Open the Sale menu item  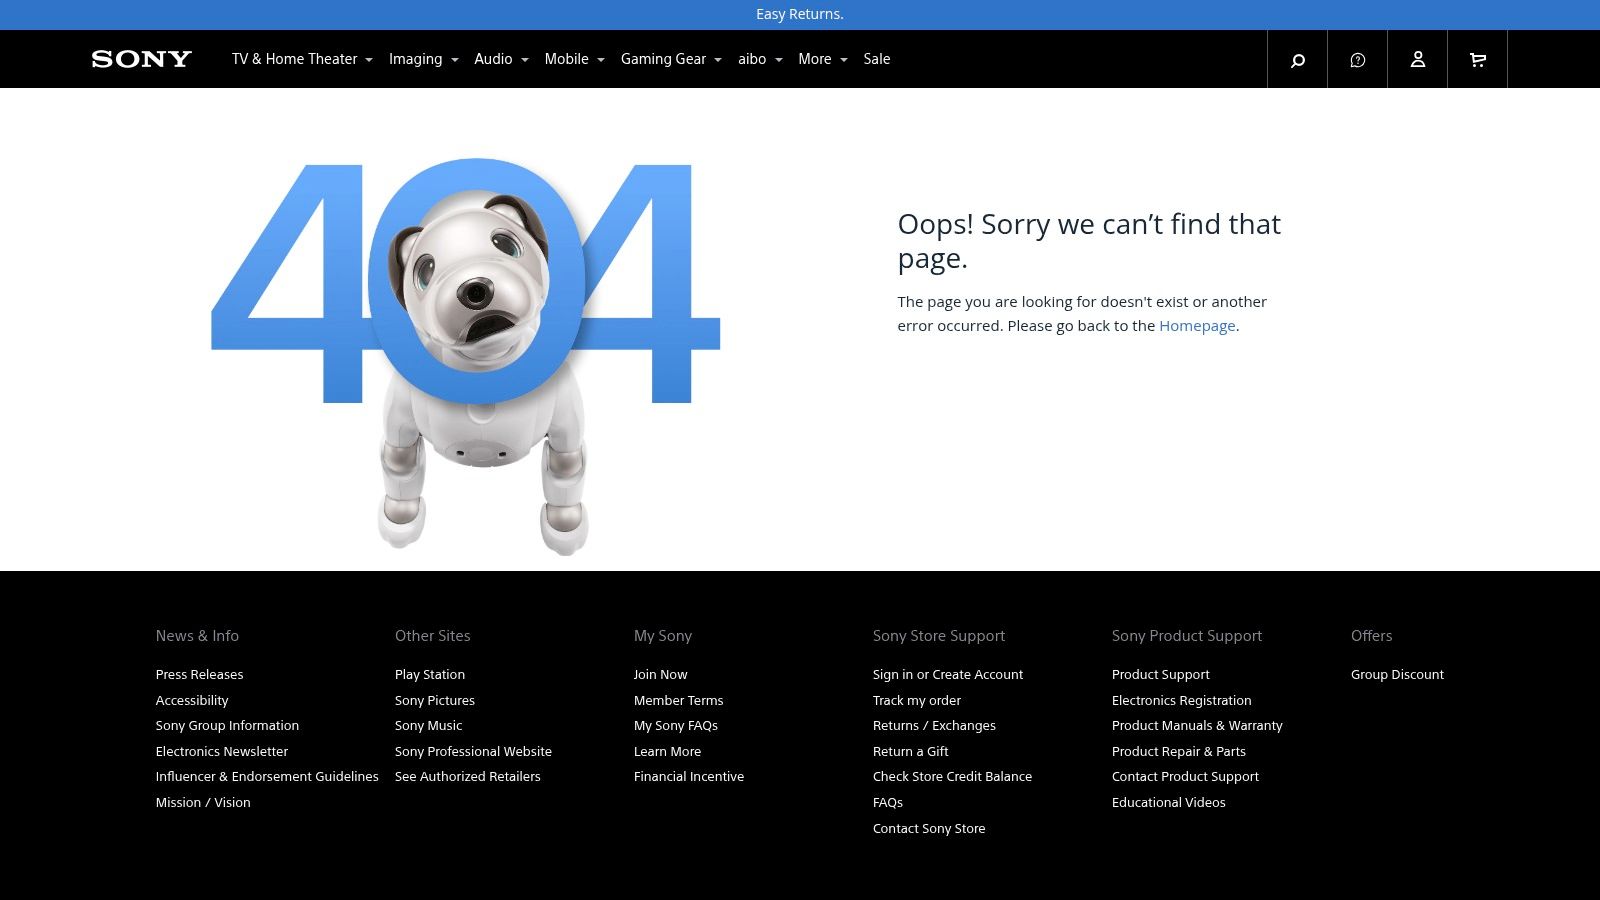pyautogui.click(x=877, y=59)
